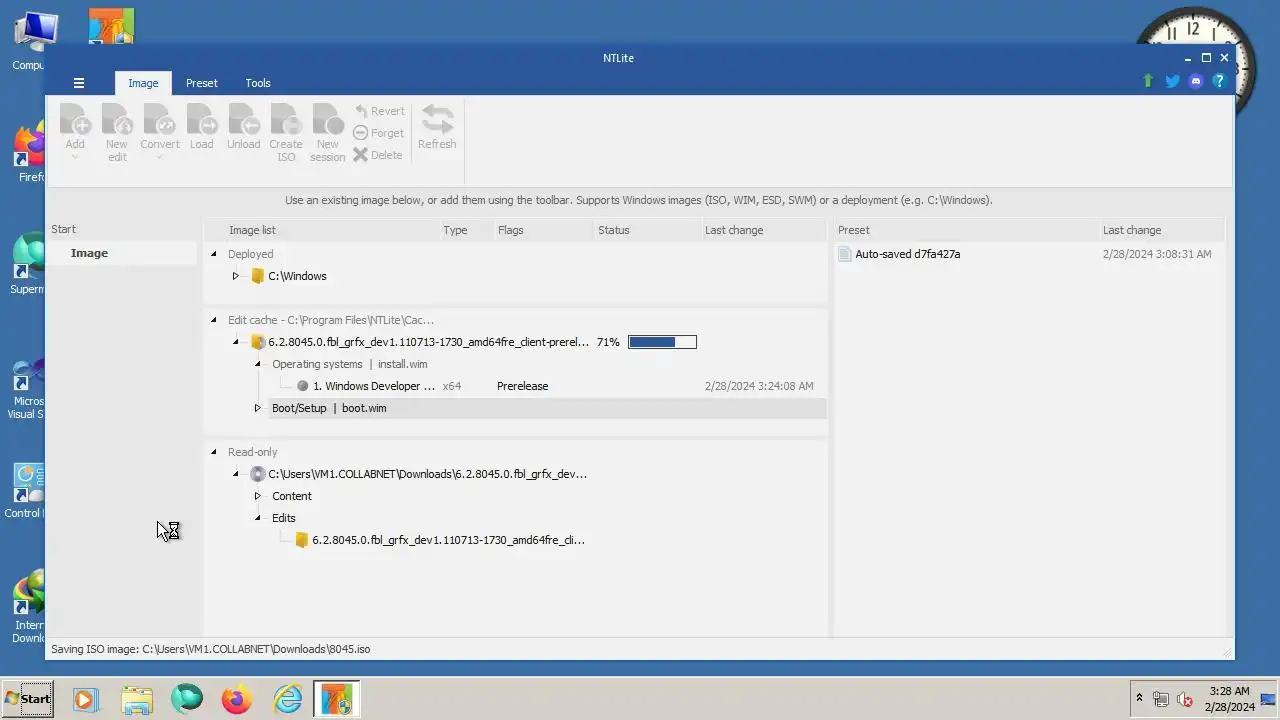Collapse the read-only Downloads ISO node
The height and width of the screenshot is (720, 1280).
(235, 474)
